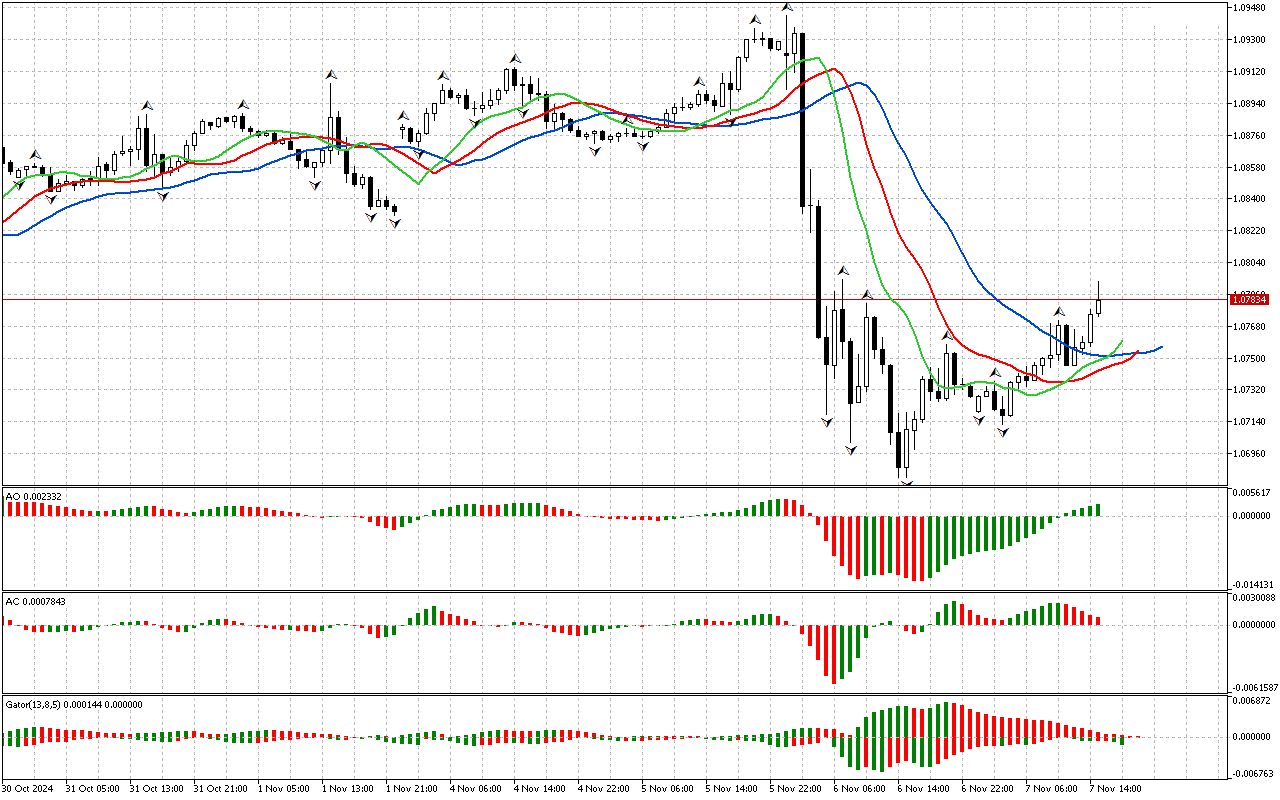
Task: Click price scale value 1.08940
Action: [1250, 103]
